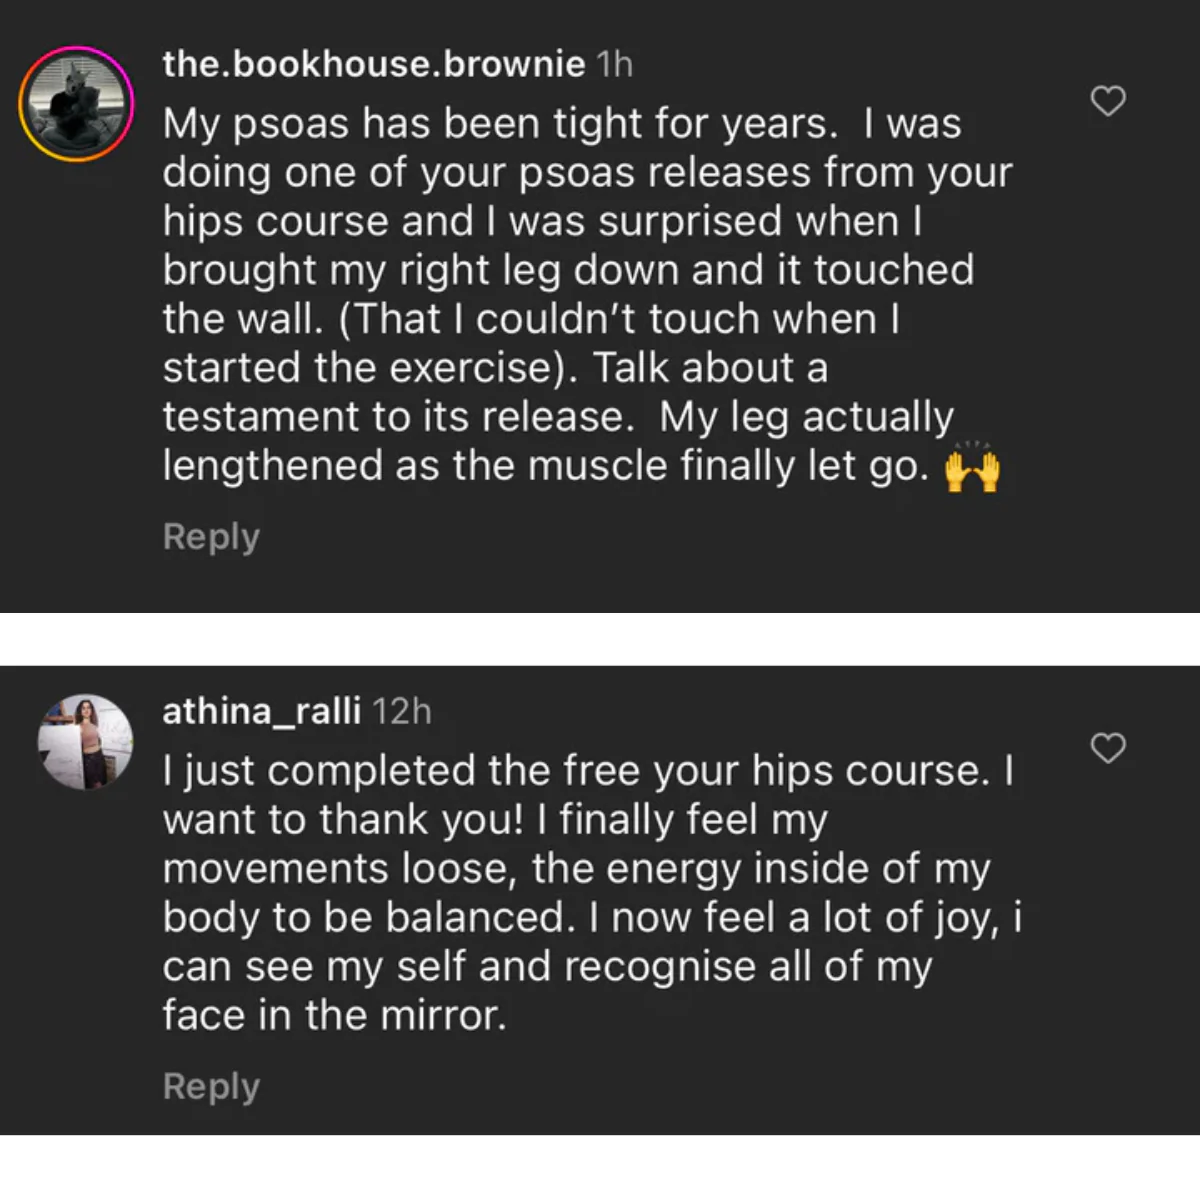
Task: Click the 12h timestamp
Action: click(402, 711)
